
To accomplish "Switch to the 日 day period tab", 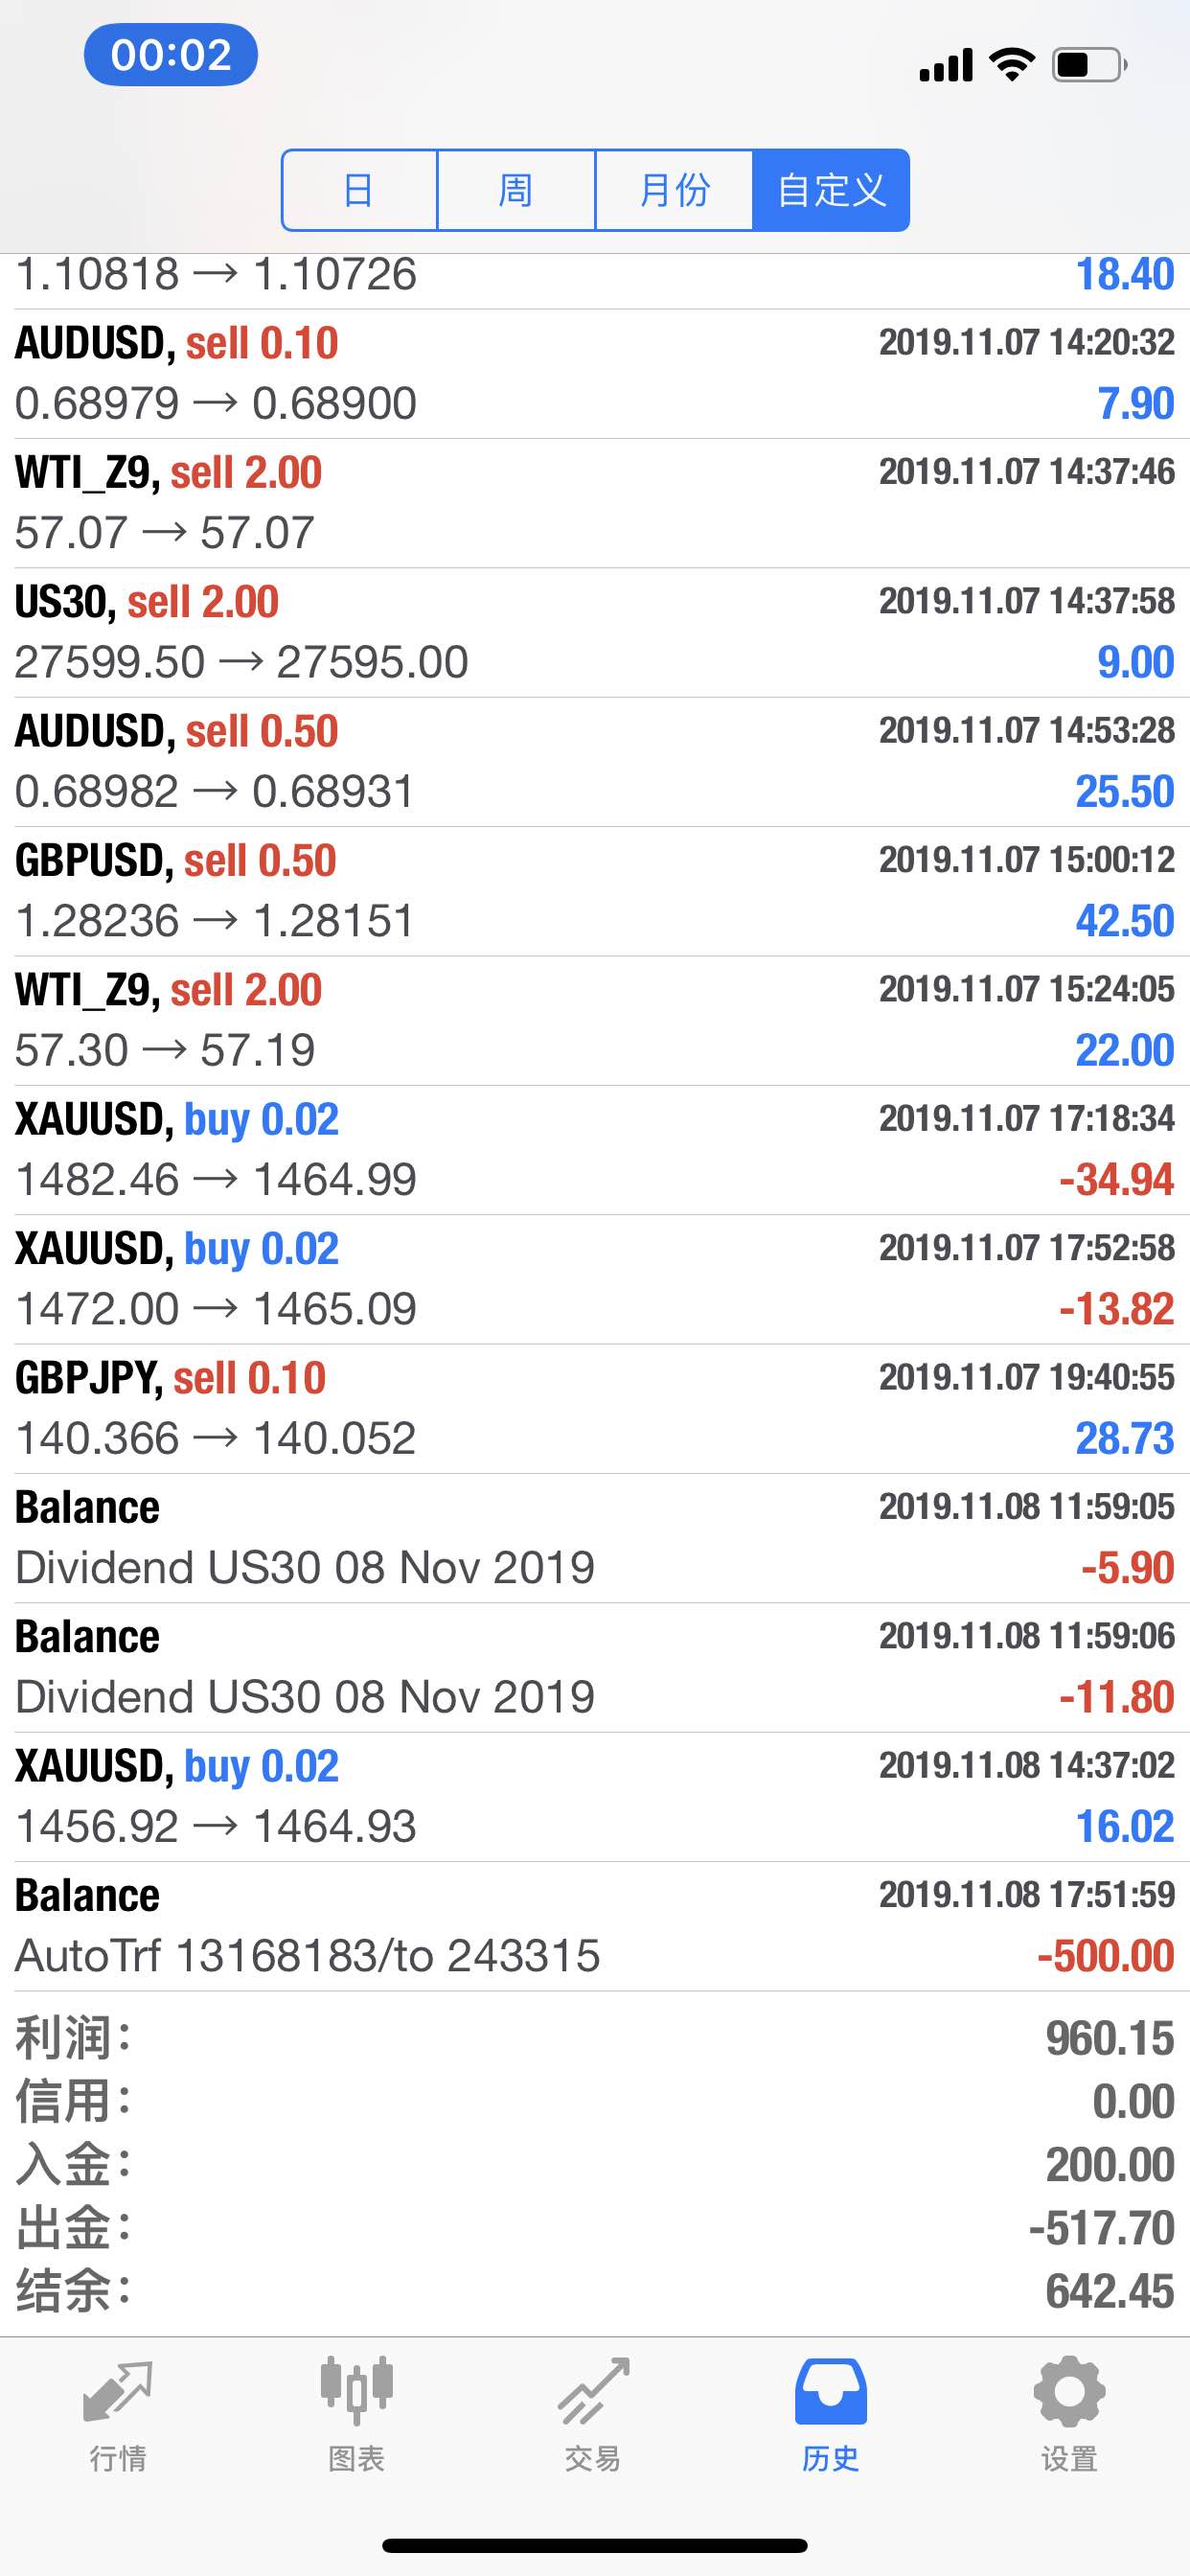I will (x=359, y=190).
